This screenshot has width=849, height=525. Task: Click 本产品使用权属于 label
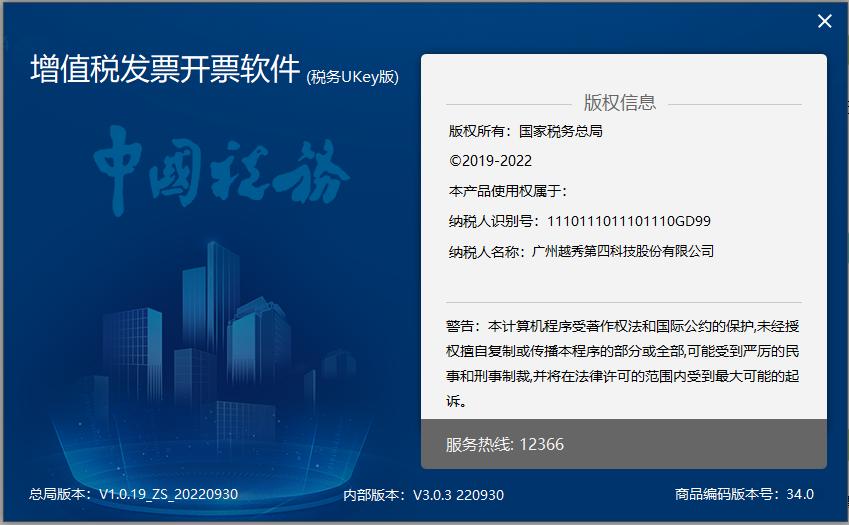click(x=507, y=191)
